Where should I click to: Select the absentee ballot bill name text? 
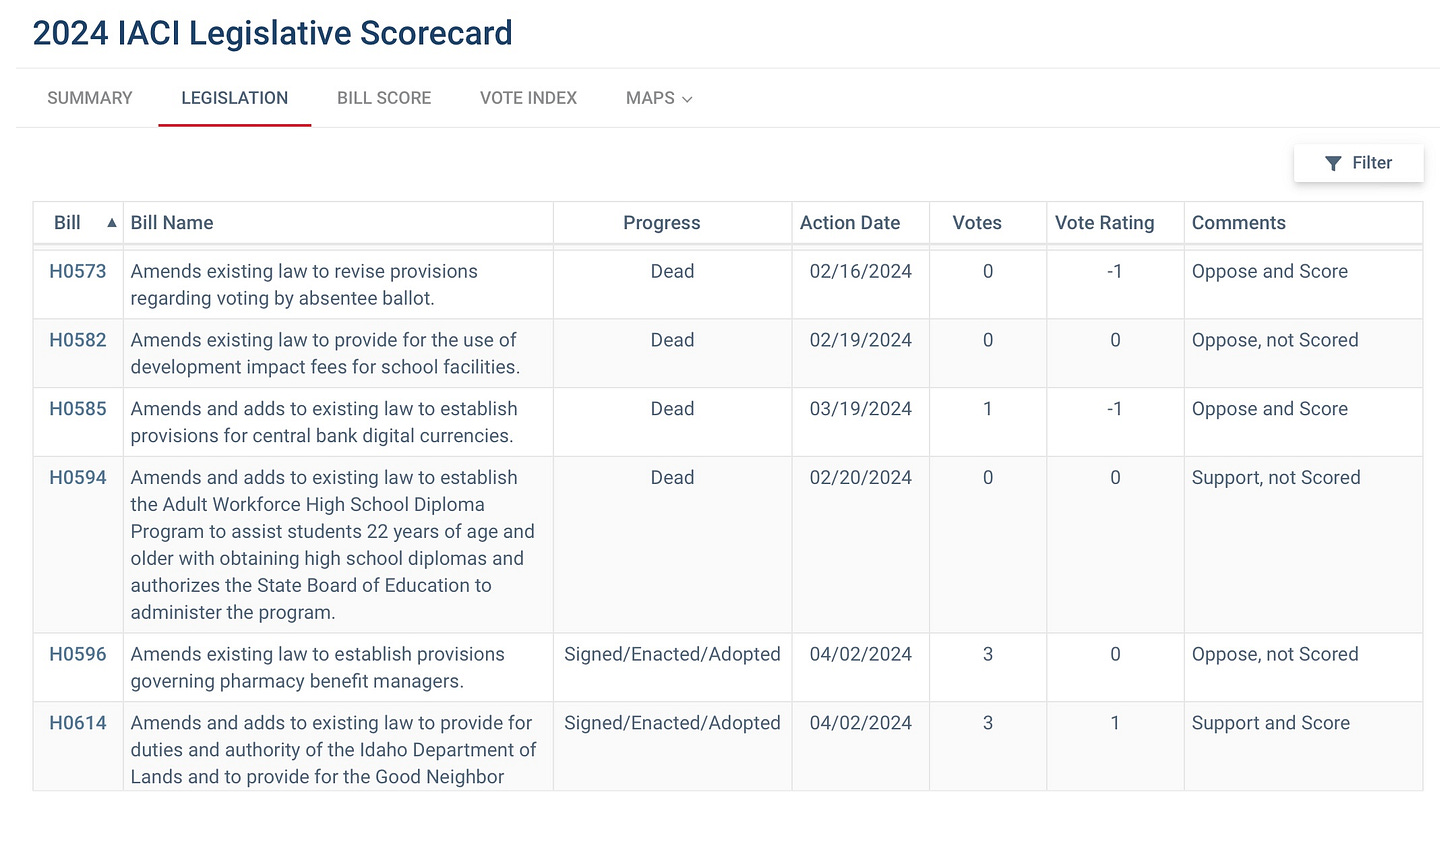(x=304, y=285)
